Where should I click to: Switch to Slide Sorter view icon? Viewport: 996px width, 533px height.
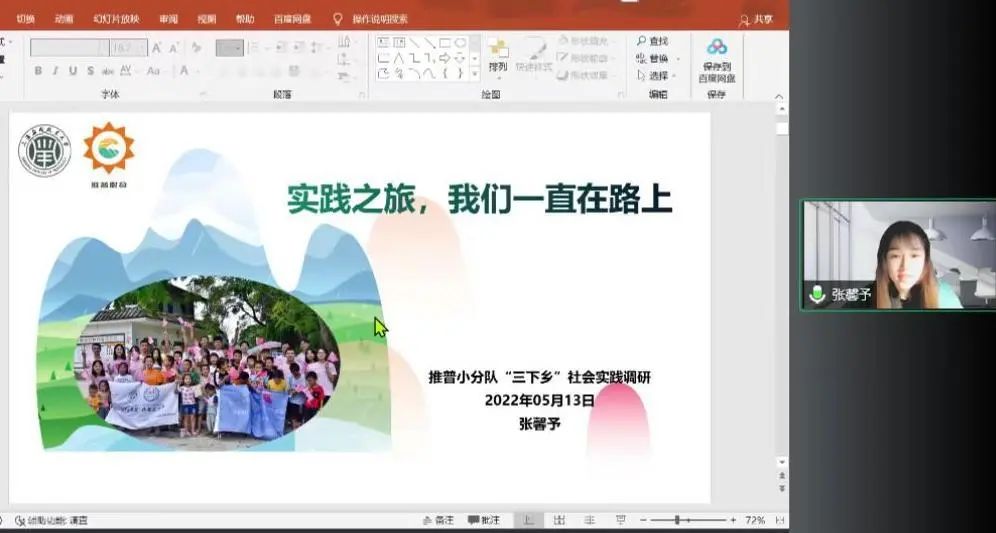559,520
